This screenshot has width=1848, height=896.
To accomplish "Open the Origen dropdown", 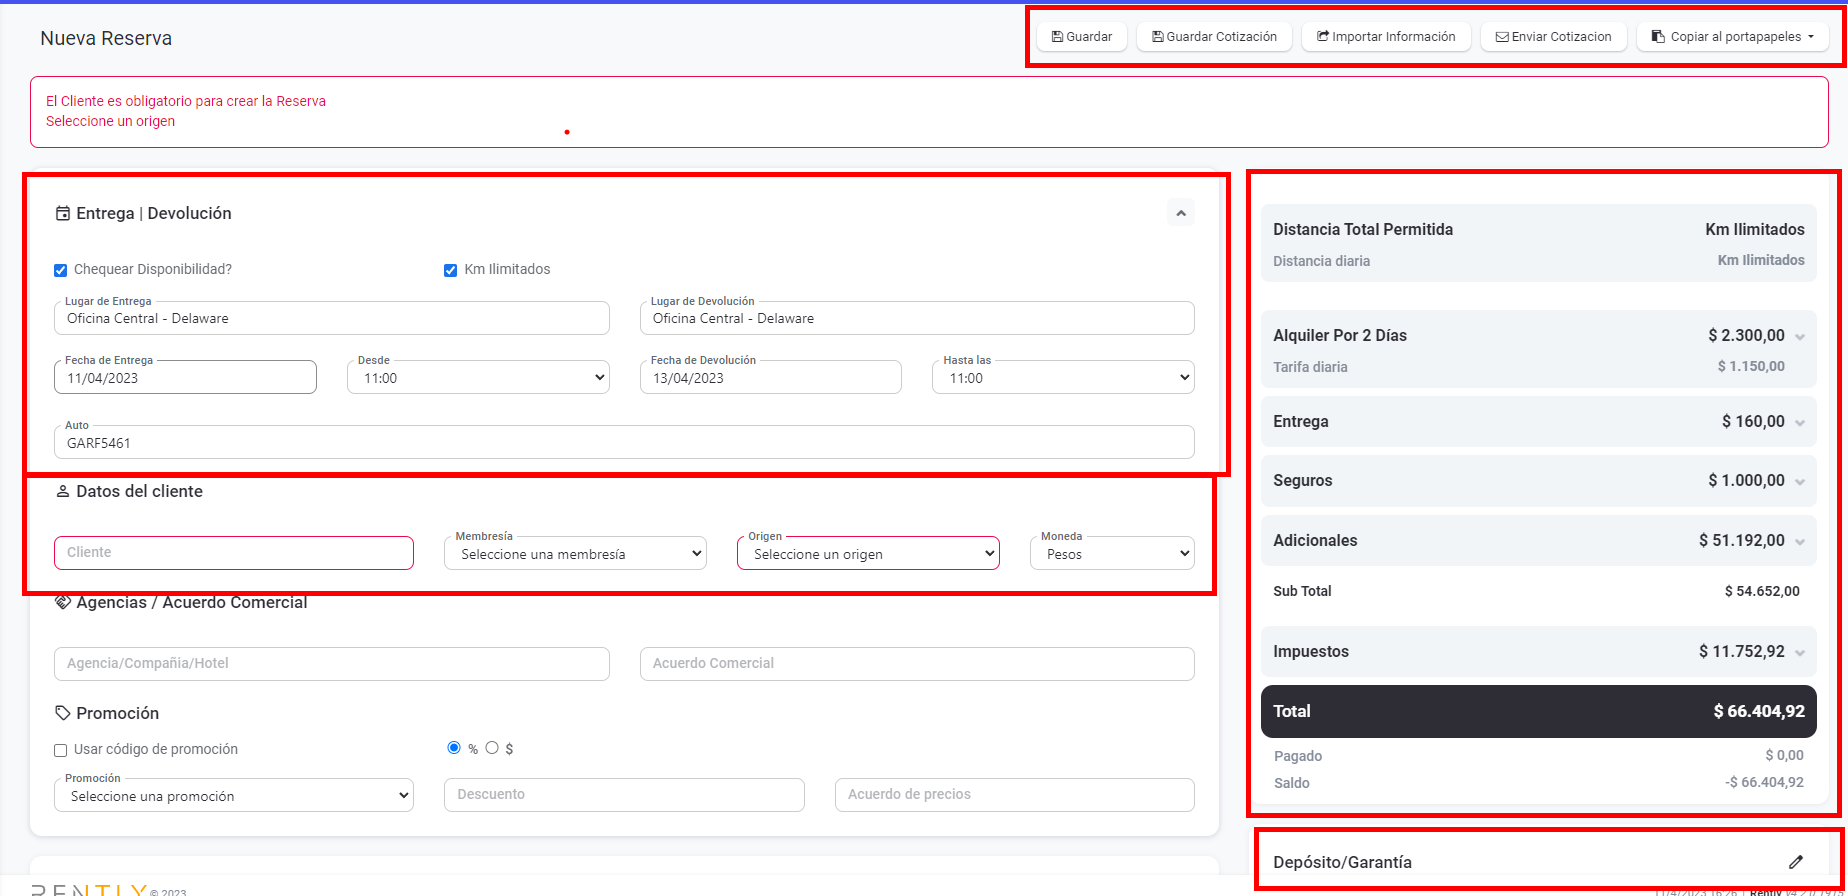I will [868, 554].
